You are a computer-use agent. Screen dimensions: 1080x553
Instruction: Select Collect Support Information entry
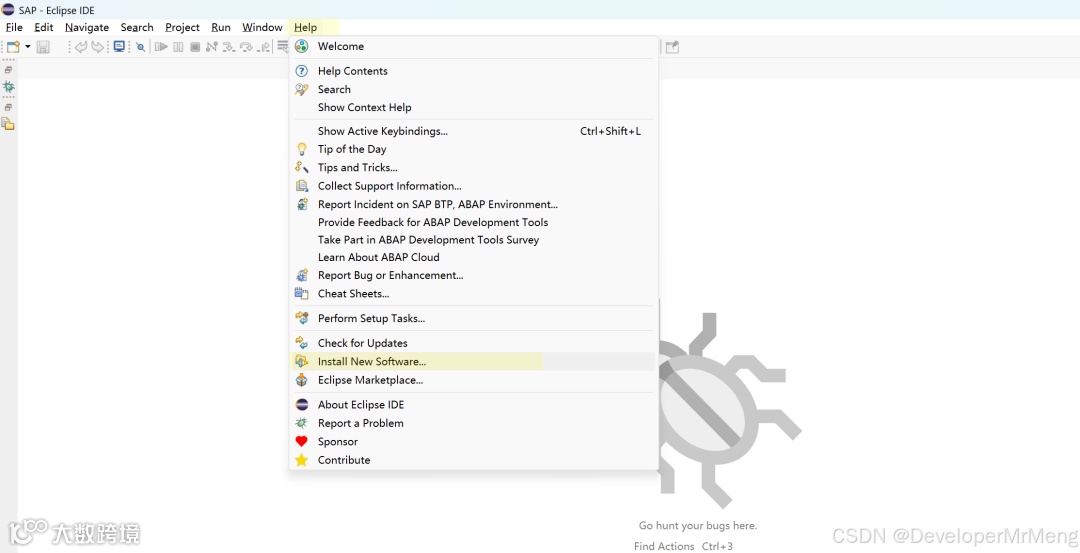pyautogui.click(x=474, y=186)
